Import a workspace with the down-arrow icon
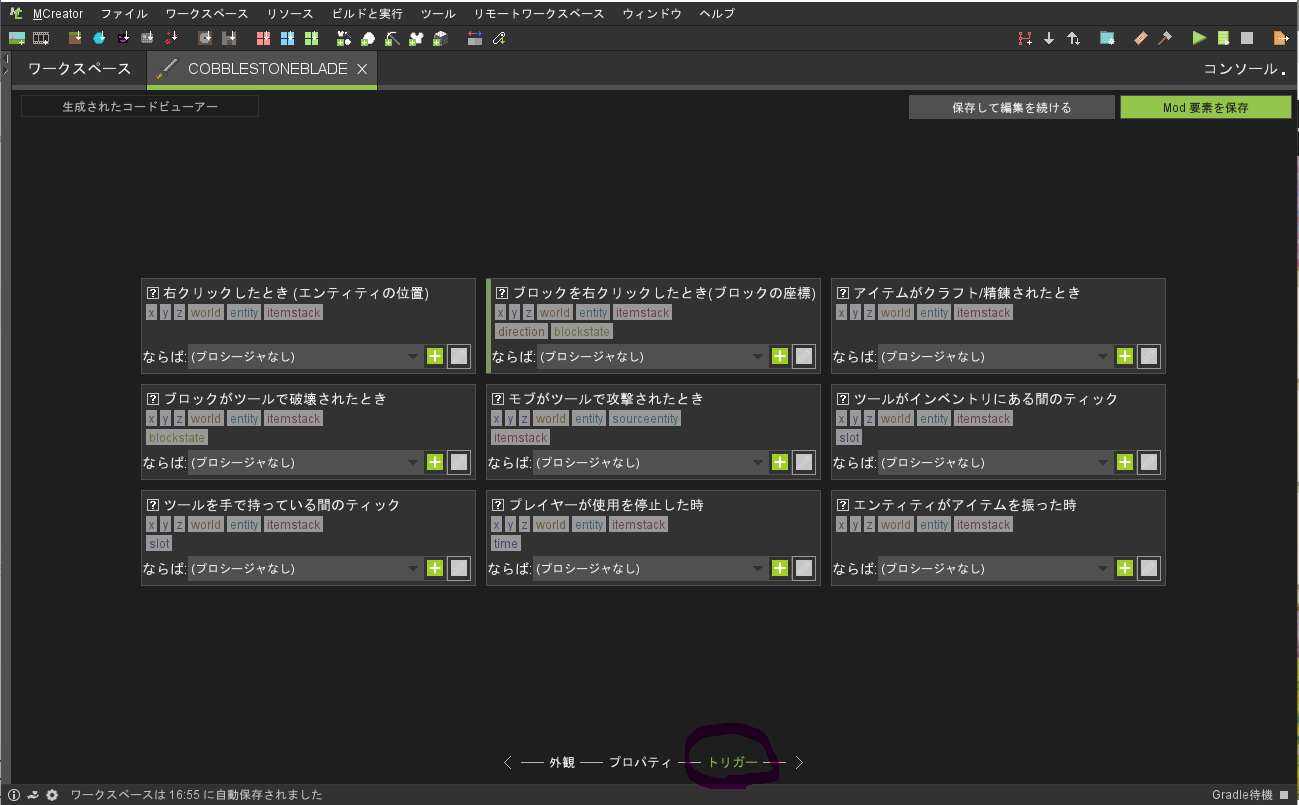This screenshot has width=1299, height=805. click(x=1048, y=37)
